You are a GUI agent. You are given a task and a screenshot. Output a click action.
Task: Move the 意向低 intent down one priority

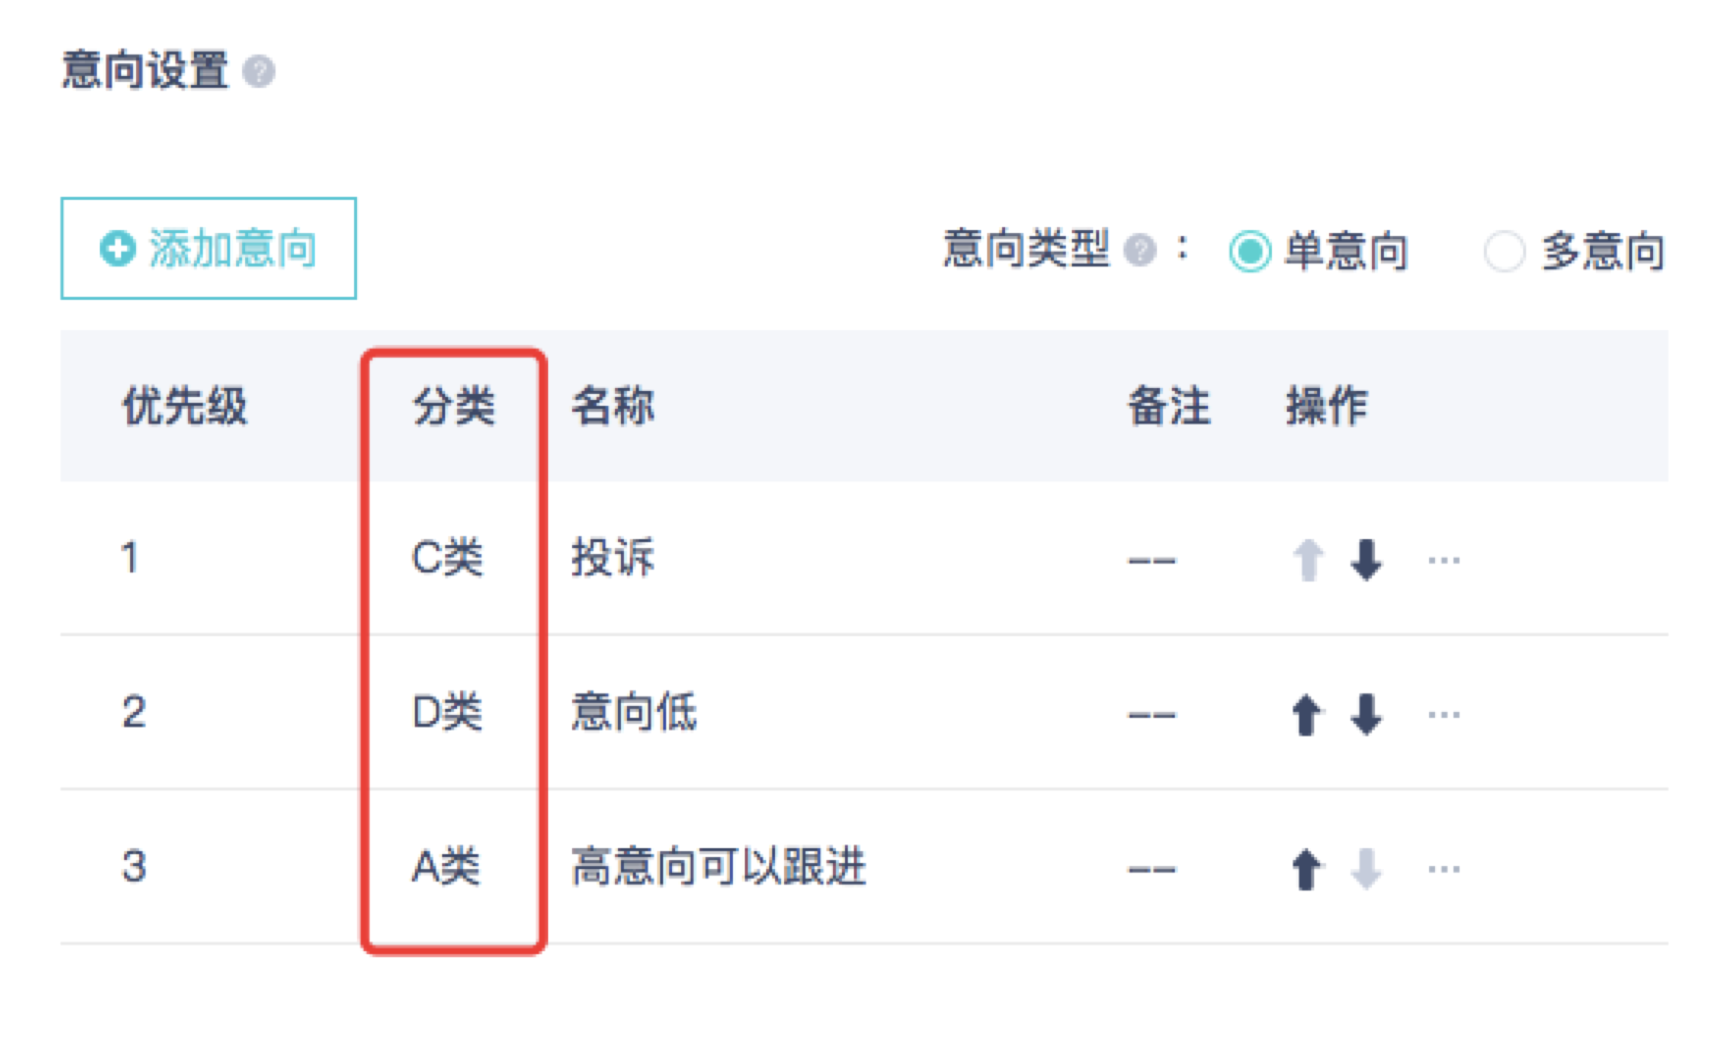[1365, 715]
